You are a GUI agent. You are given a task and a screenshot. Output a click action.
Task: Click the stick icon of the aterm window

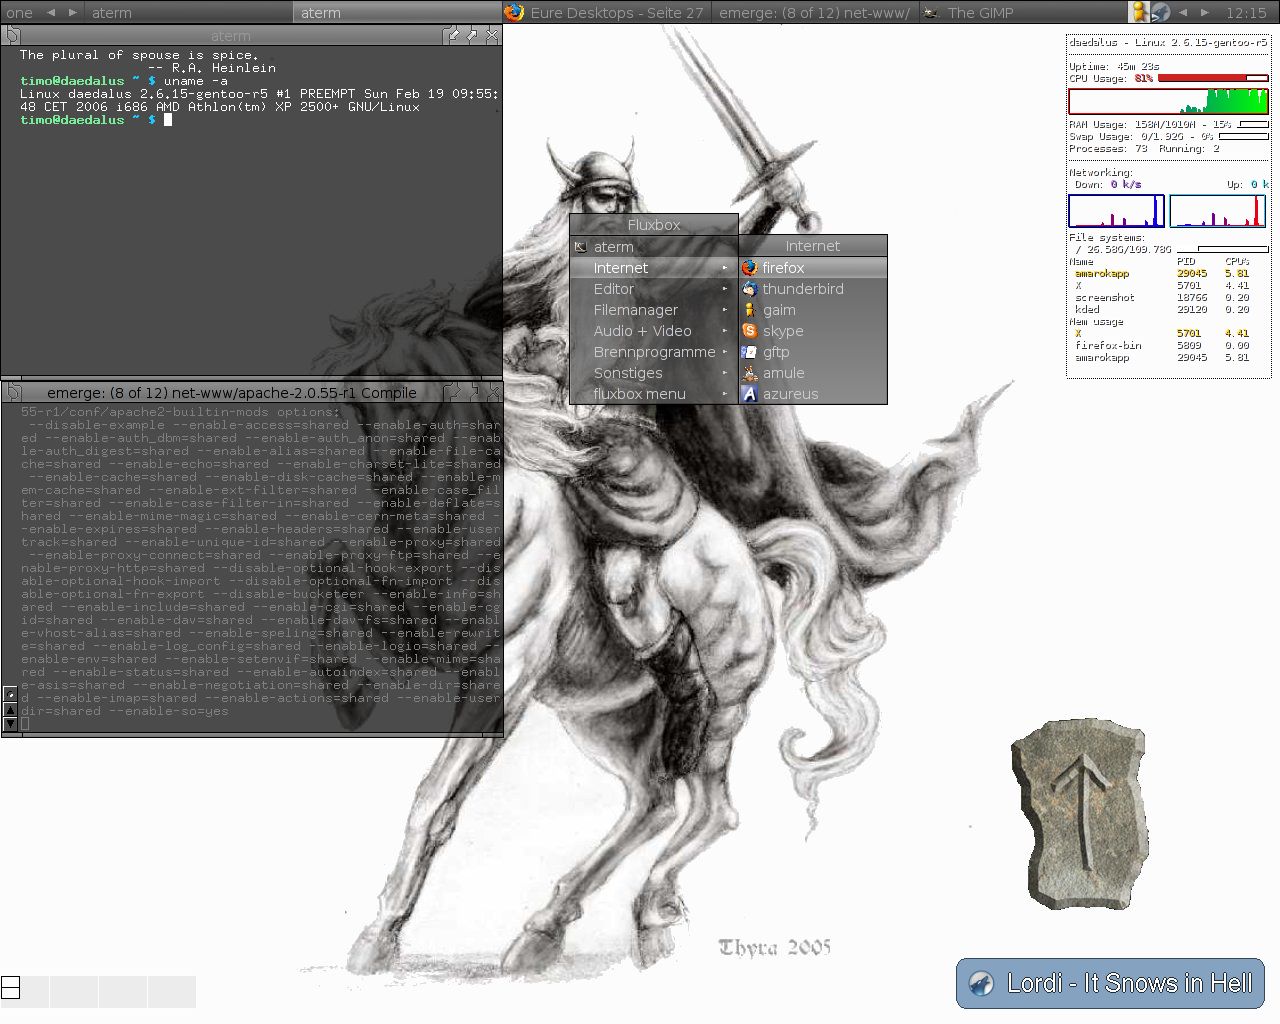click(12, 35)
